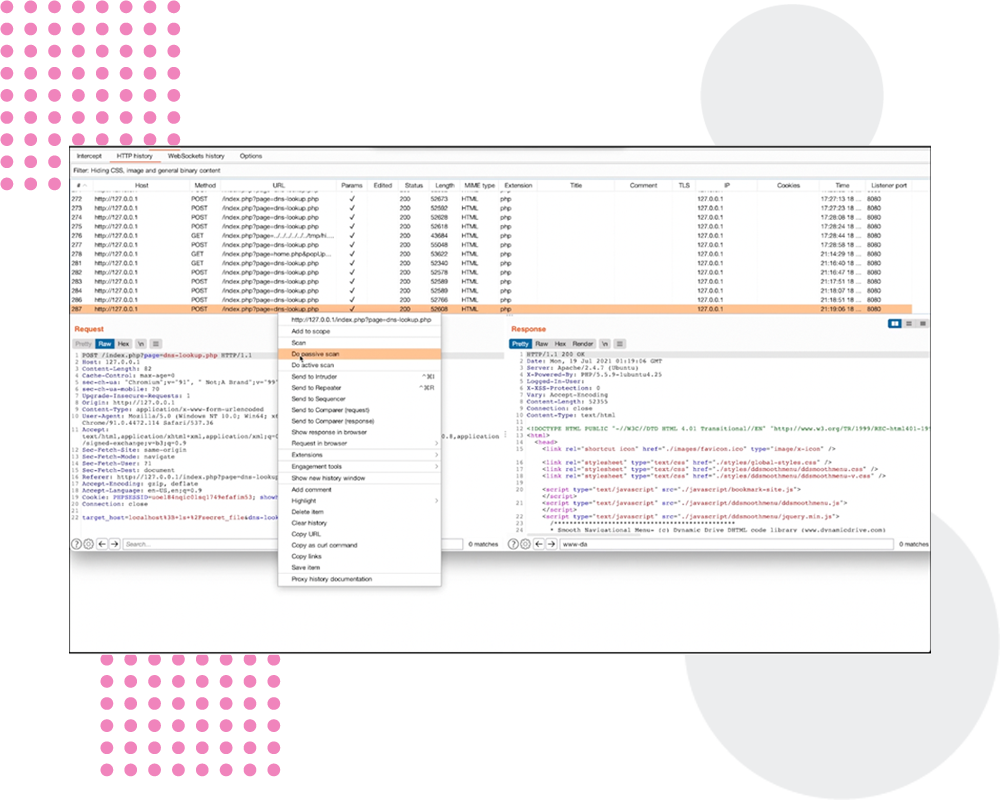Choose Scan in context menu

pos(360,343)
